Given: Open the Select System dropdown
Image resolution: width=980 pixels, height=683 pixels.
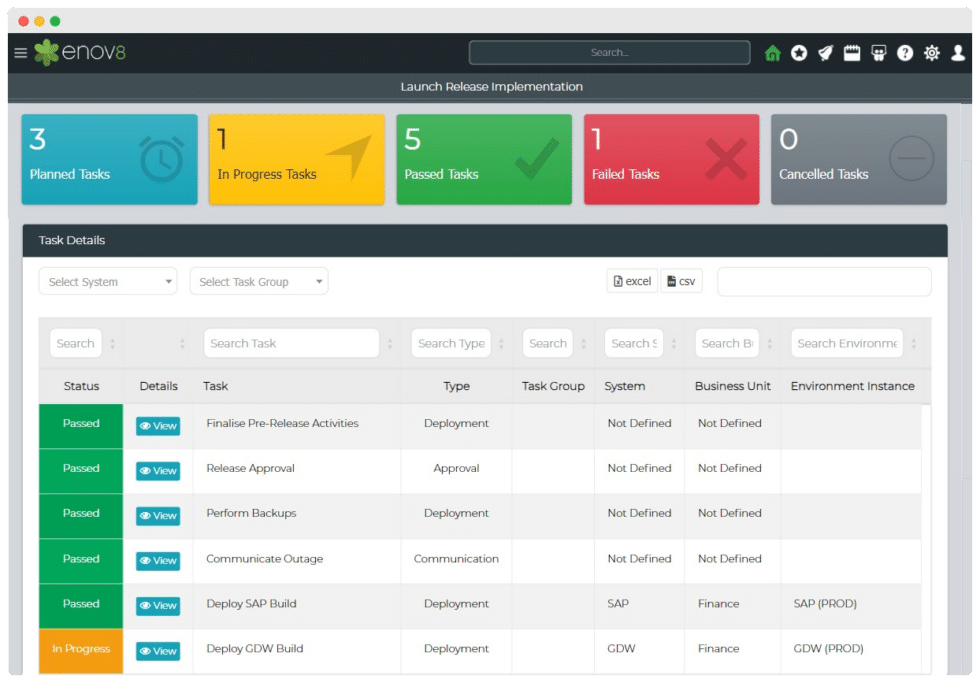Looking at the screenshot, I should click(107, 281).
